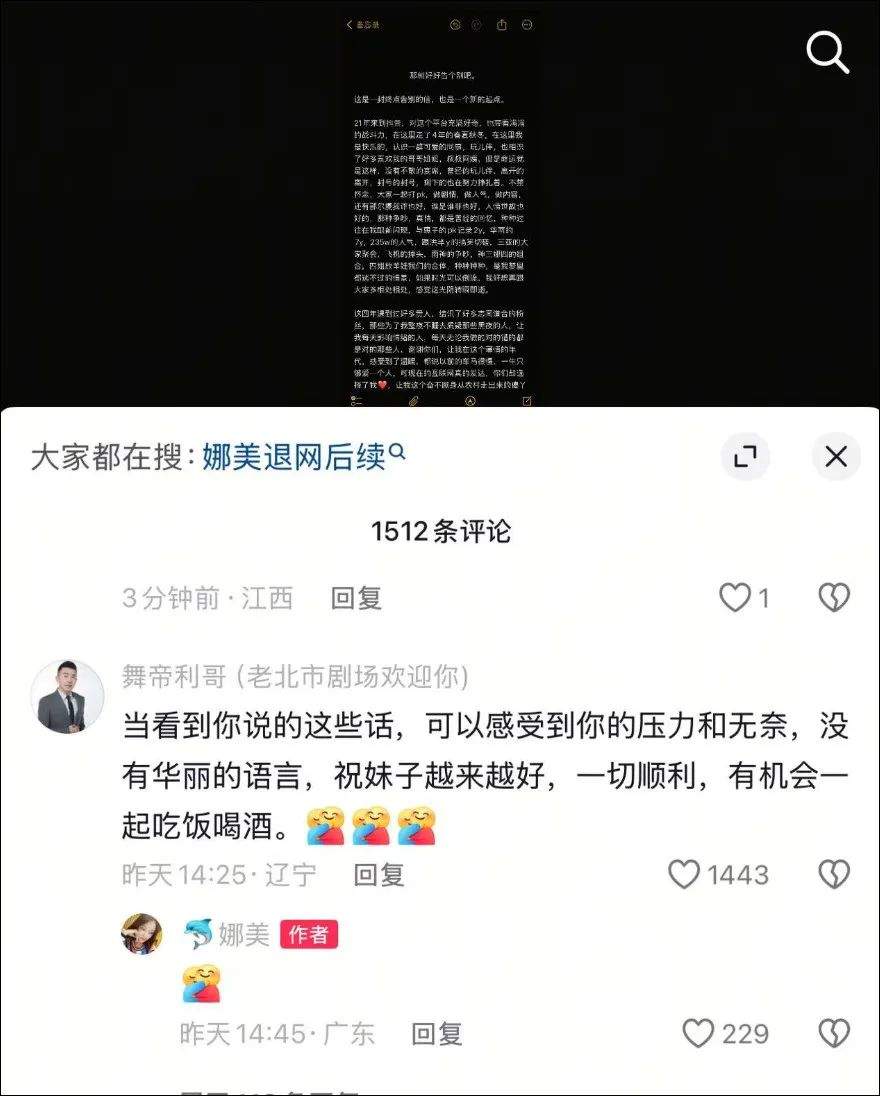Close the comments panel
The height and width of the screenshot is (1096, 880).
click(836, 457)
